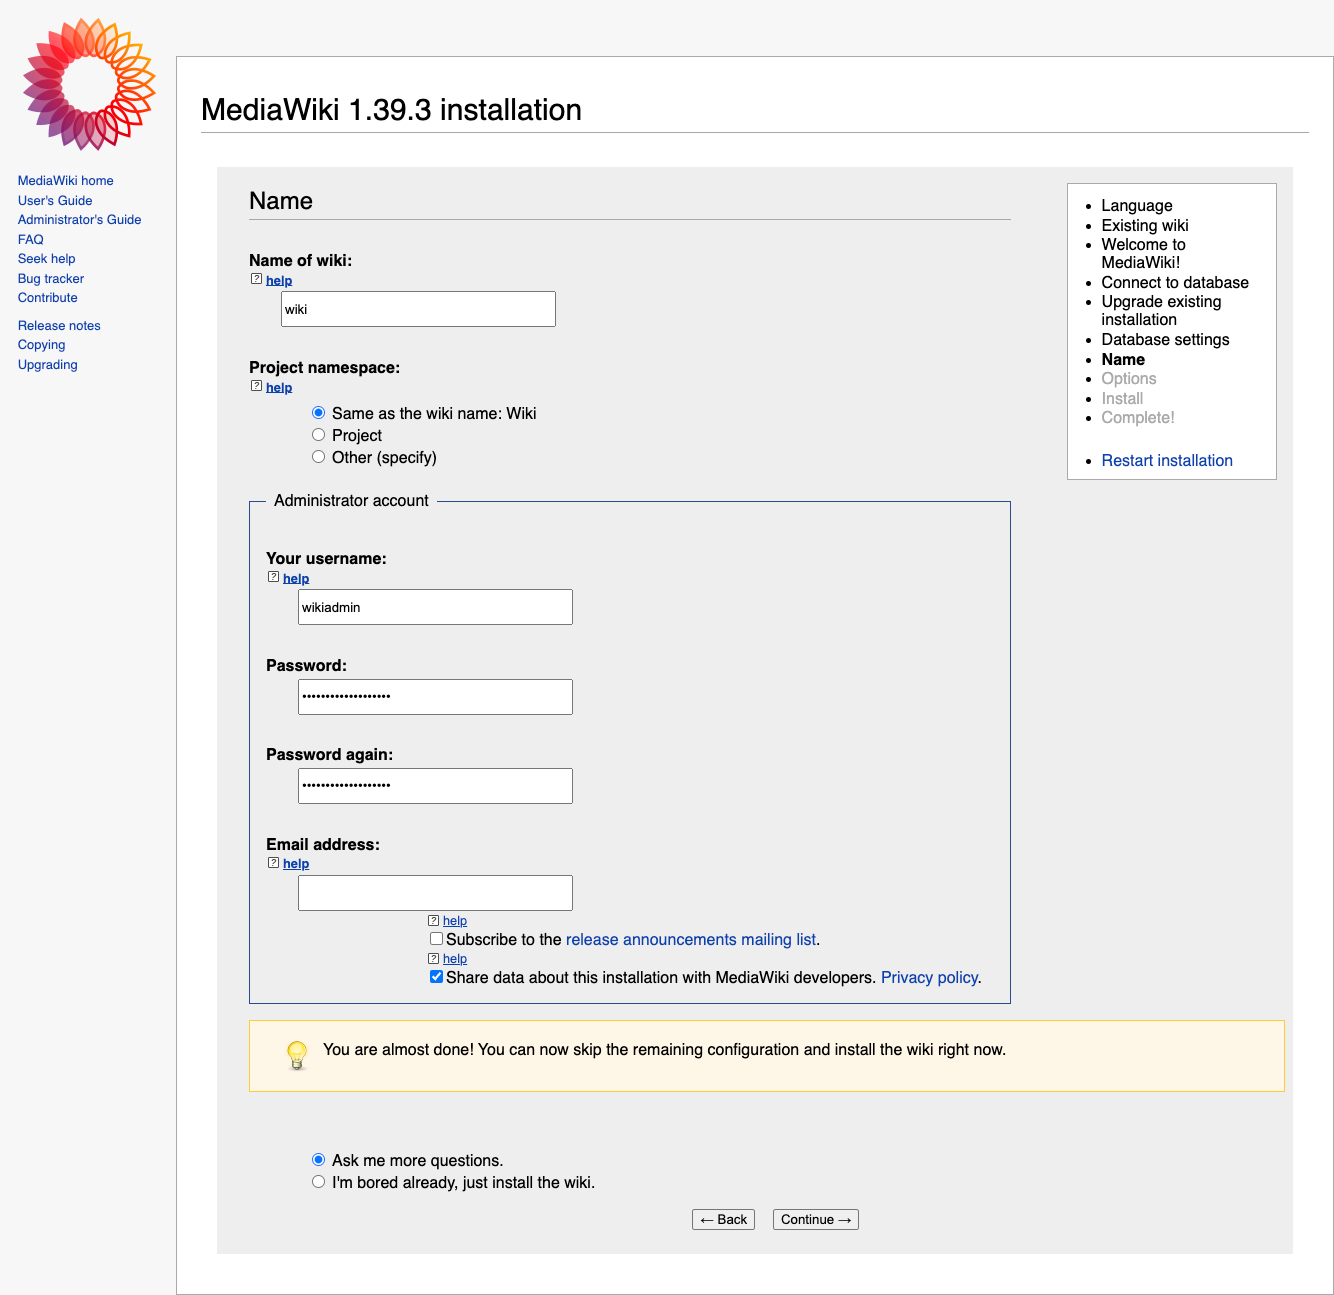Enable subscription to release announcements list
The height and width of the screenshot is (1295, 1334).
[x=437, y=939]
